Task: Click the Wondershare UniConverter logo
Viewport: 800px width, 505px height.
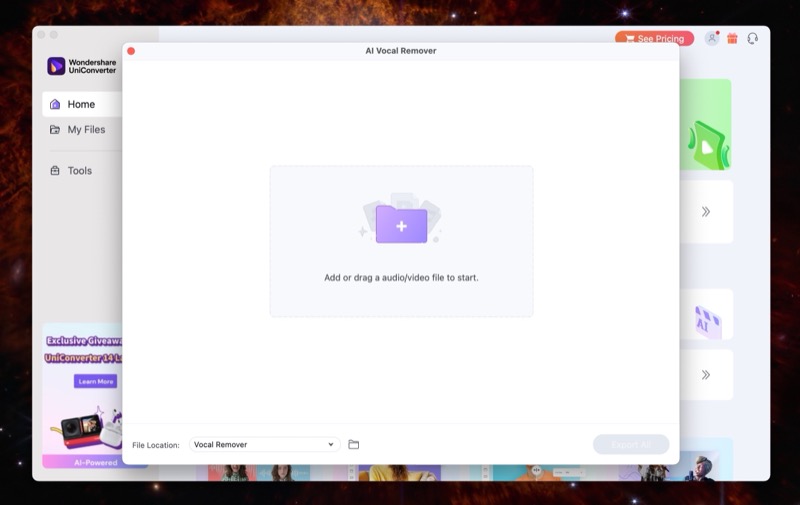Action: [x=82, y=66]
